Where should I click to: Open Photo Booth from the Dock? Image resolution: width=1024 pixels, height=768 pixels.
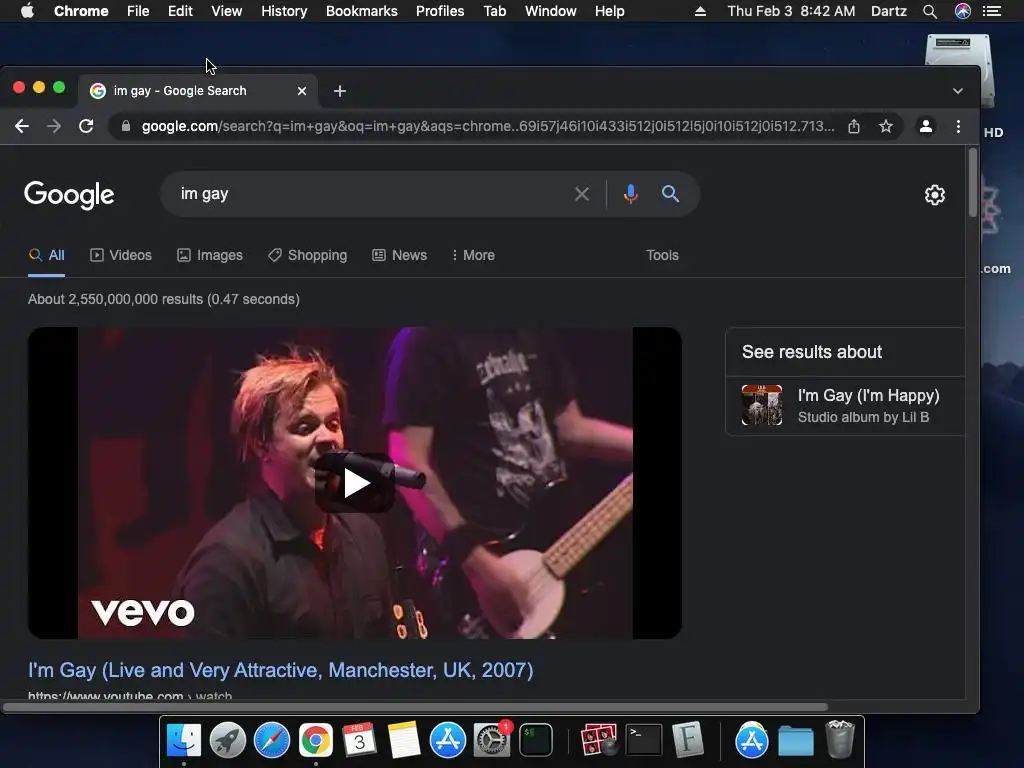pyautogui.click(x=599, y=741)
